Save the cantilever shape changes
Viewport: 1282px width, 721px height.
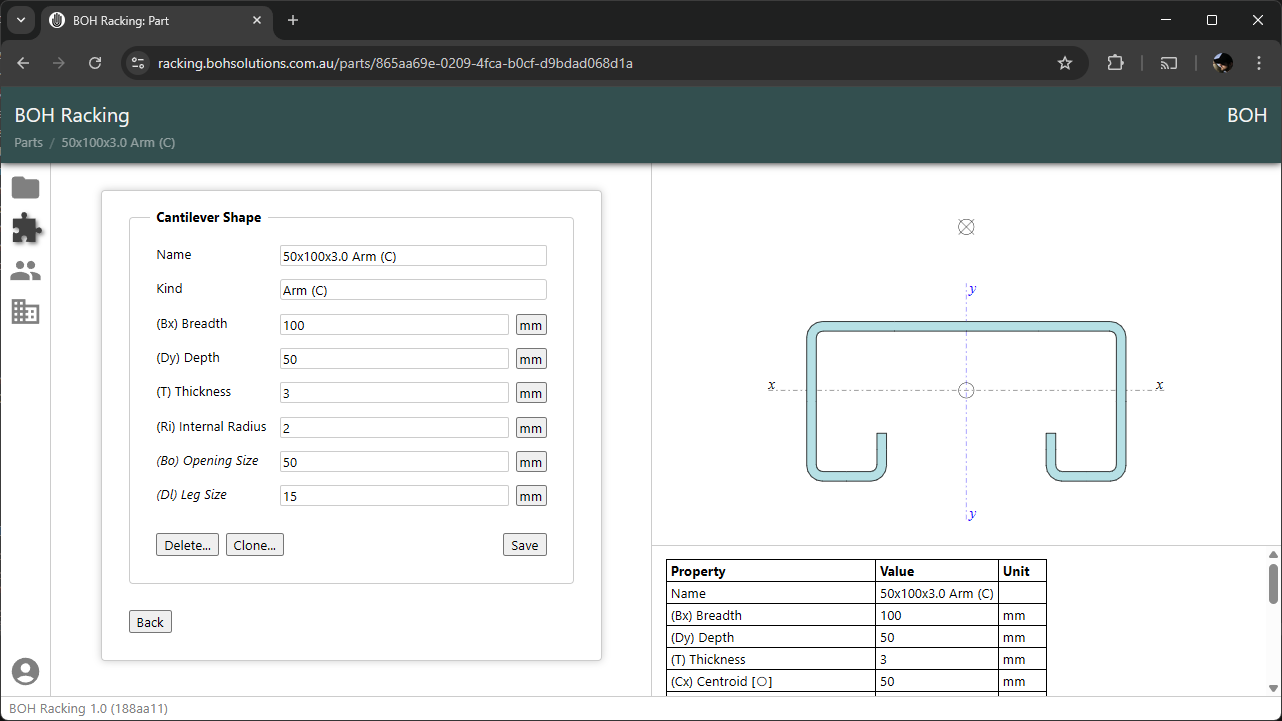(x=524, y=544)
